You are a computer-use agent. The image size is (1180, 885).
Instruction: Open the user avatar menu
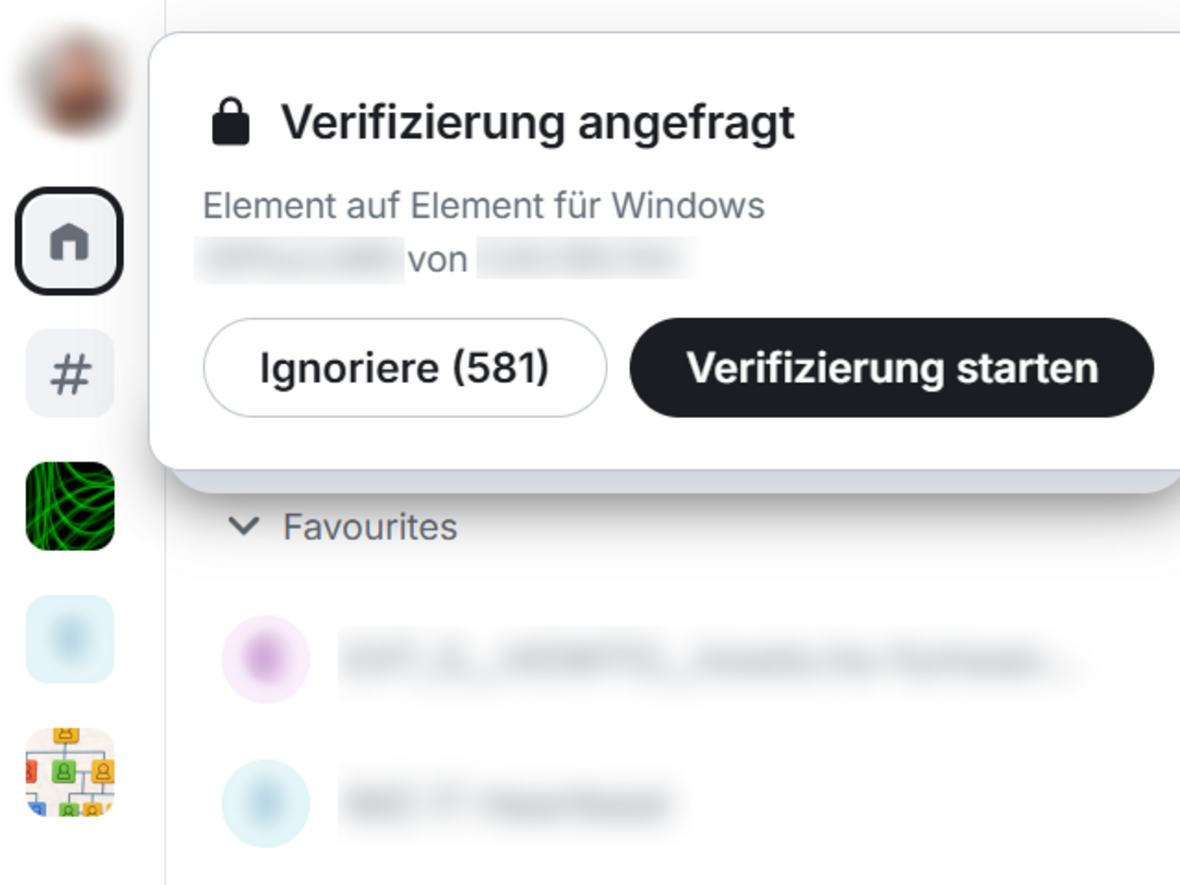pyautogui.click(x=70, y=83)
